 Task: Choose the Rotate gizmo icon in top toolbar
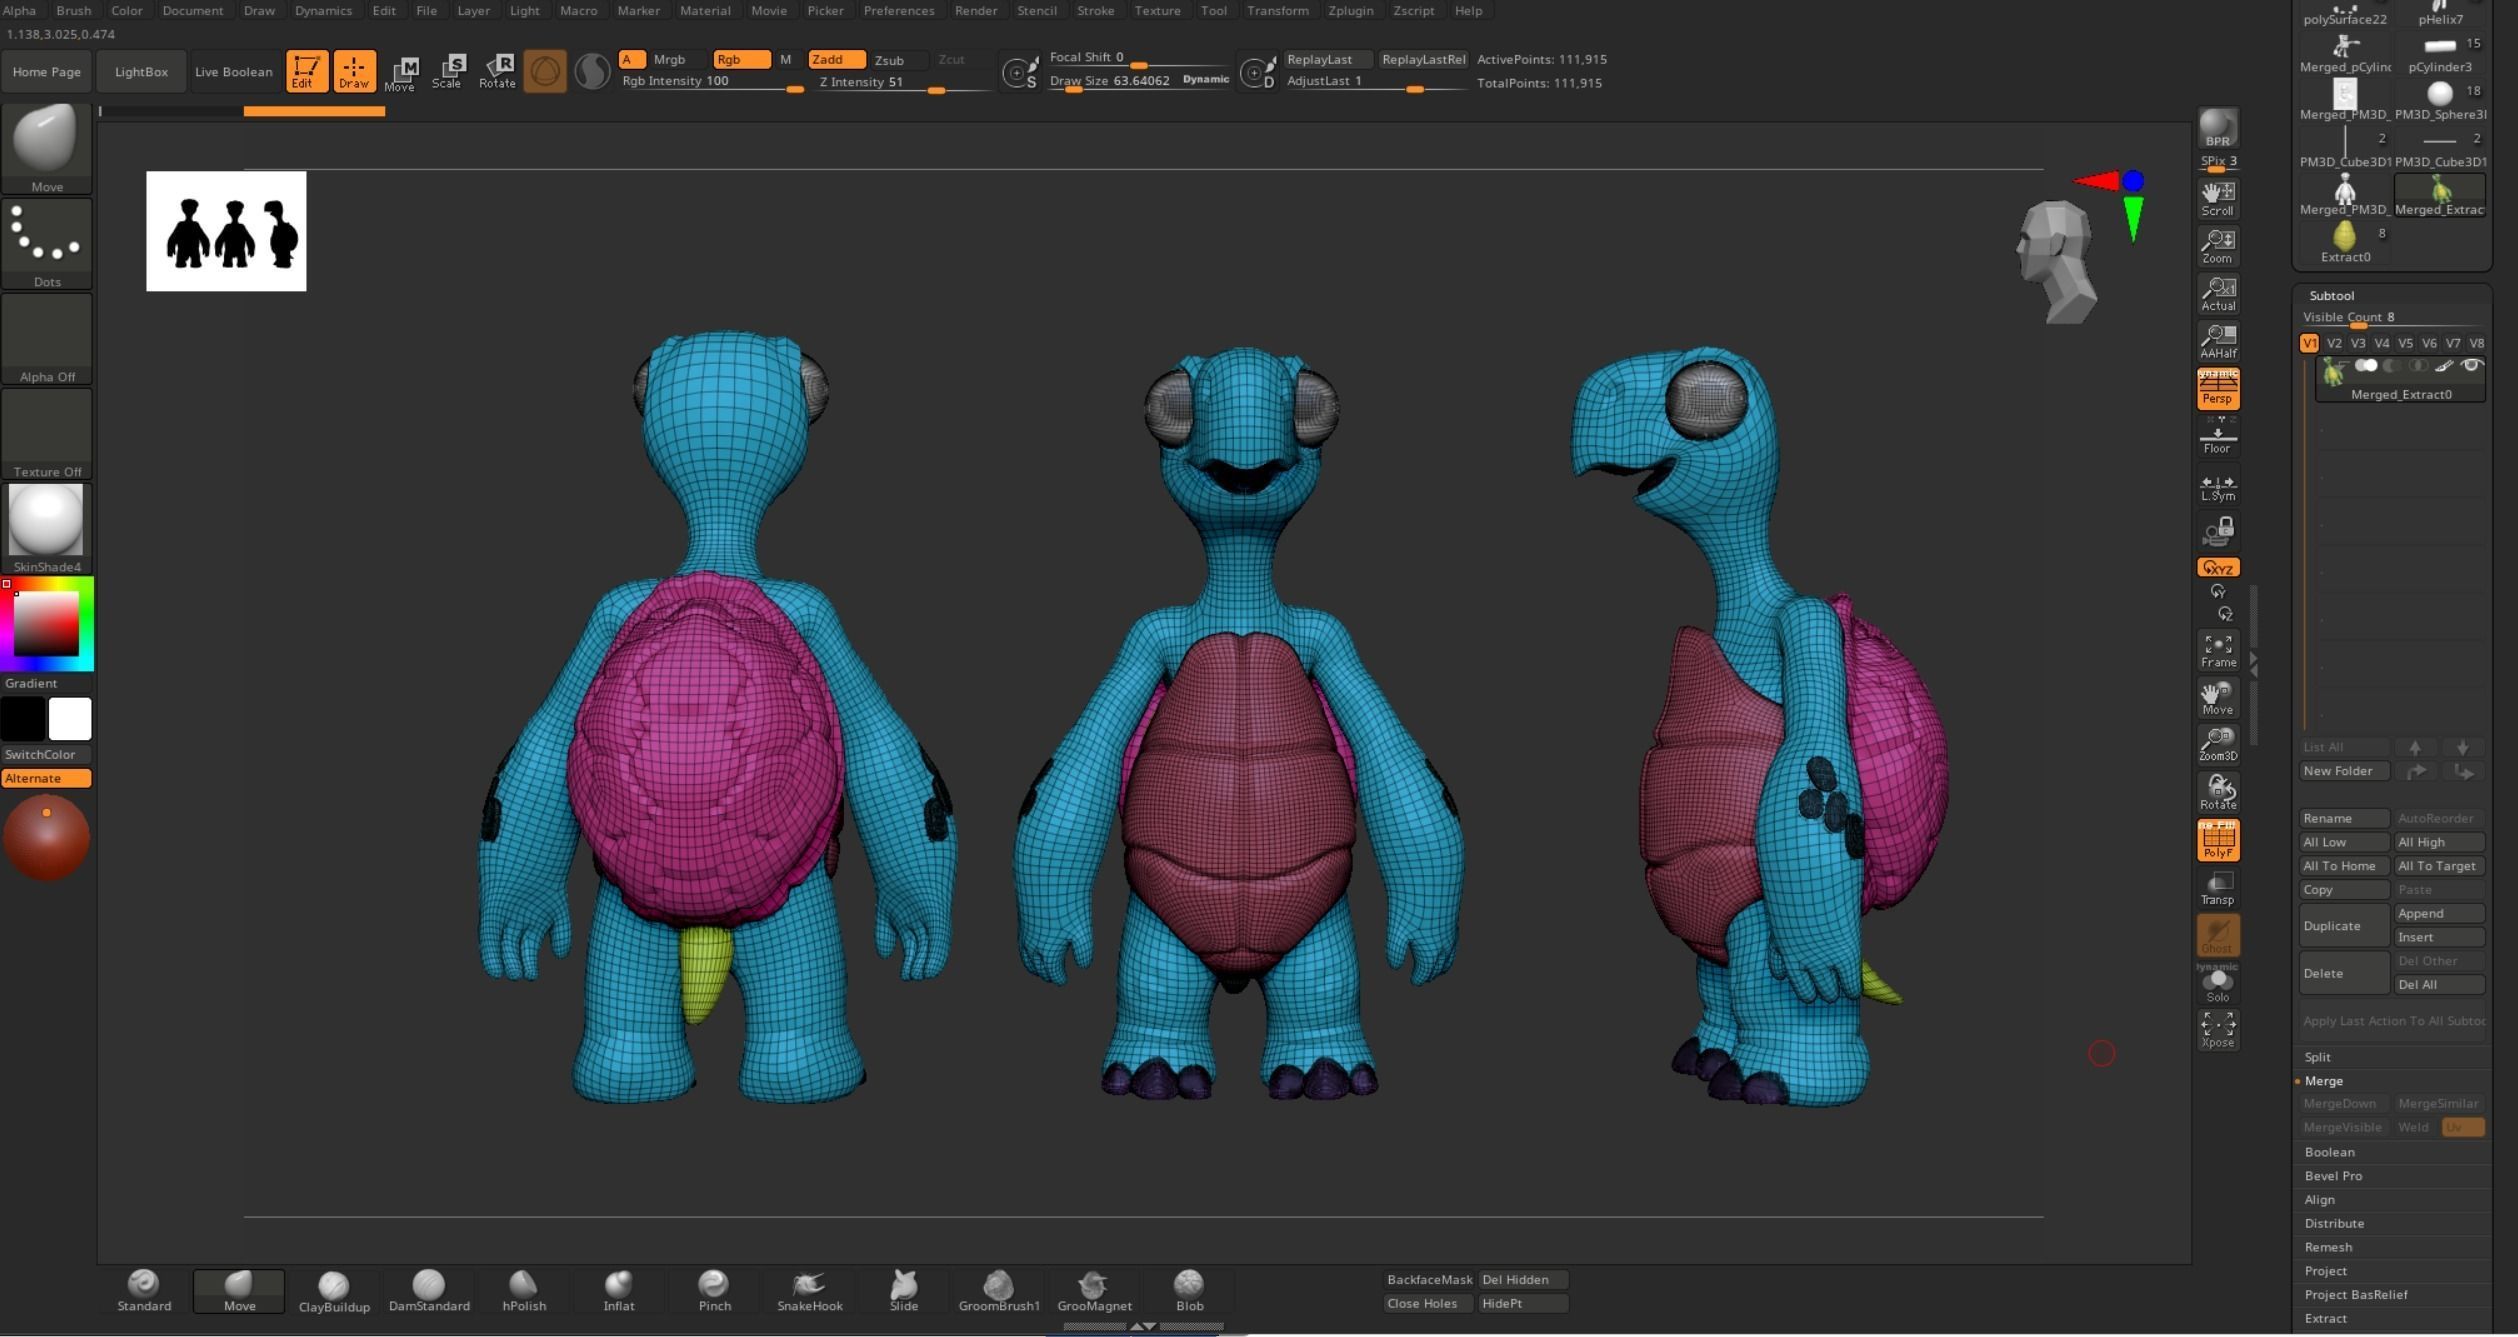(497, 72)
